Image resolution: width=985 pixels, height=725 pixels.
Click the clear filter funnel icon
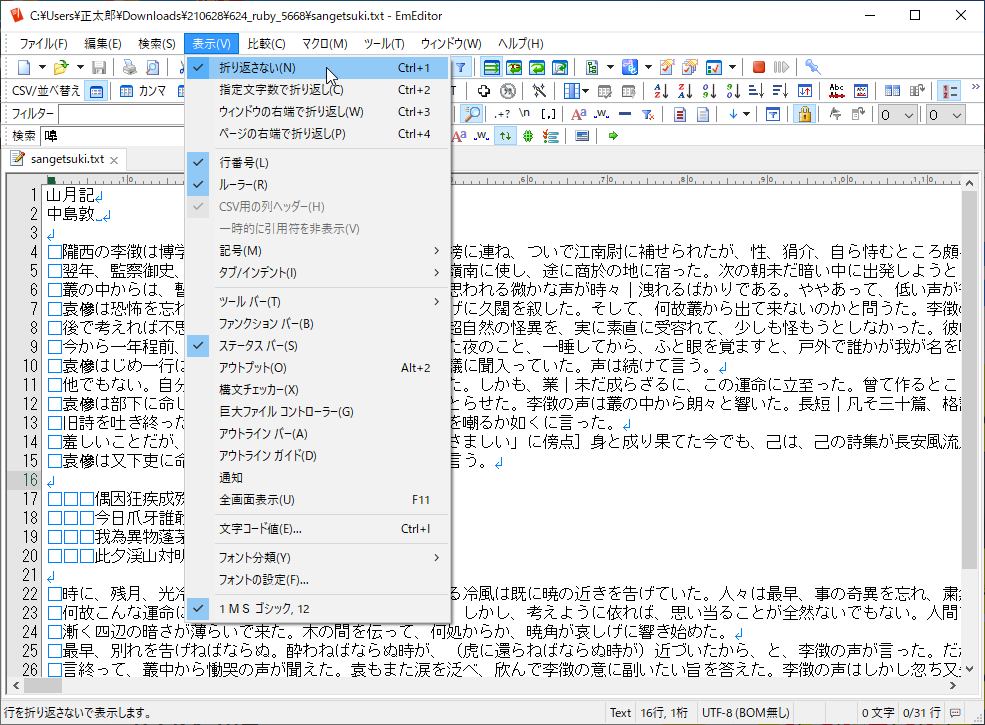point(648,114)
